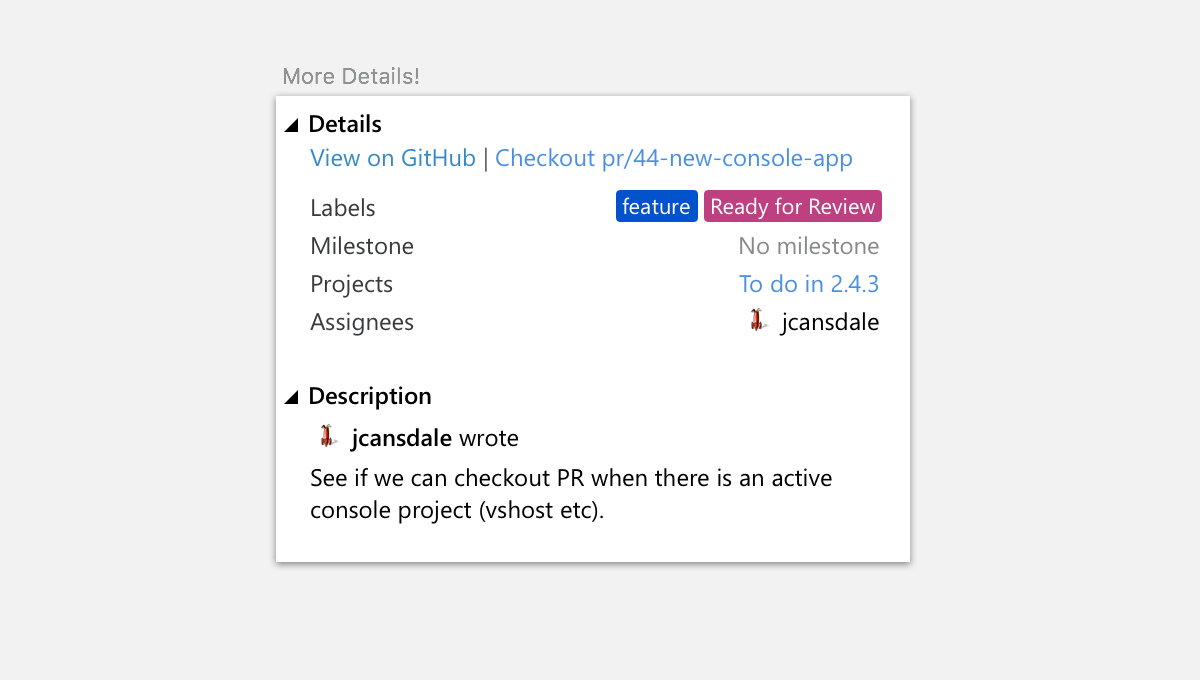Click the Labels row heading
The width and height of the screenshot is (1200, 680).
click(x=342, y=207)
